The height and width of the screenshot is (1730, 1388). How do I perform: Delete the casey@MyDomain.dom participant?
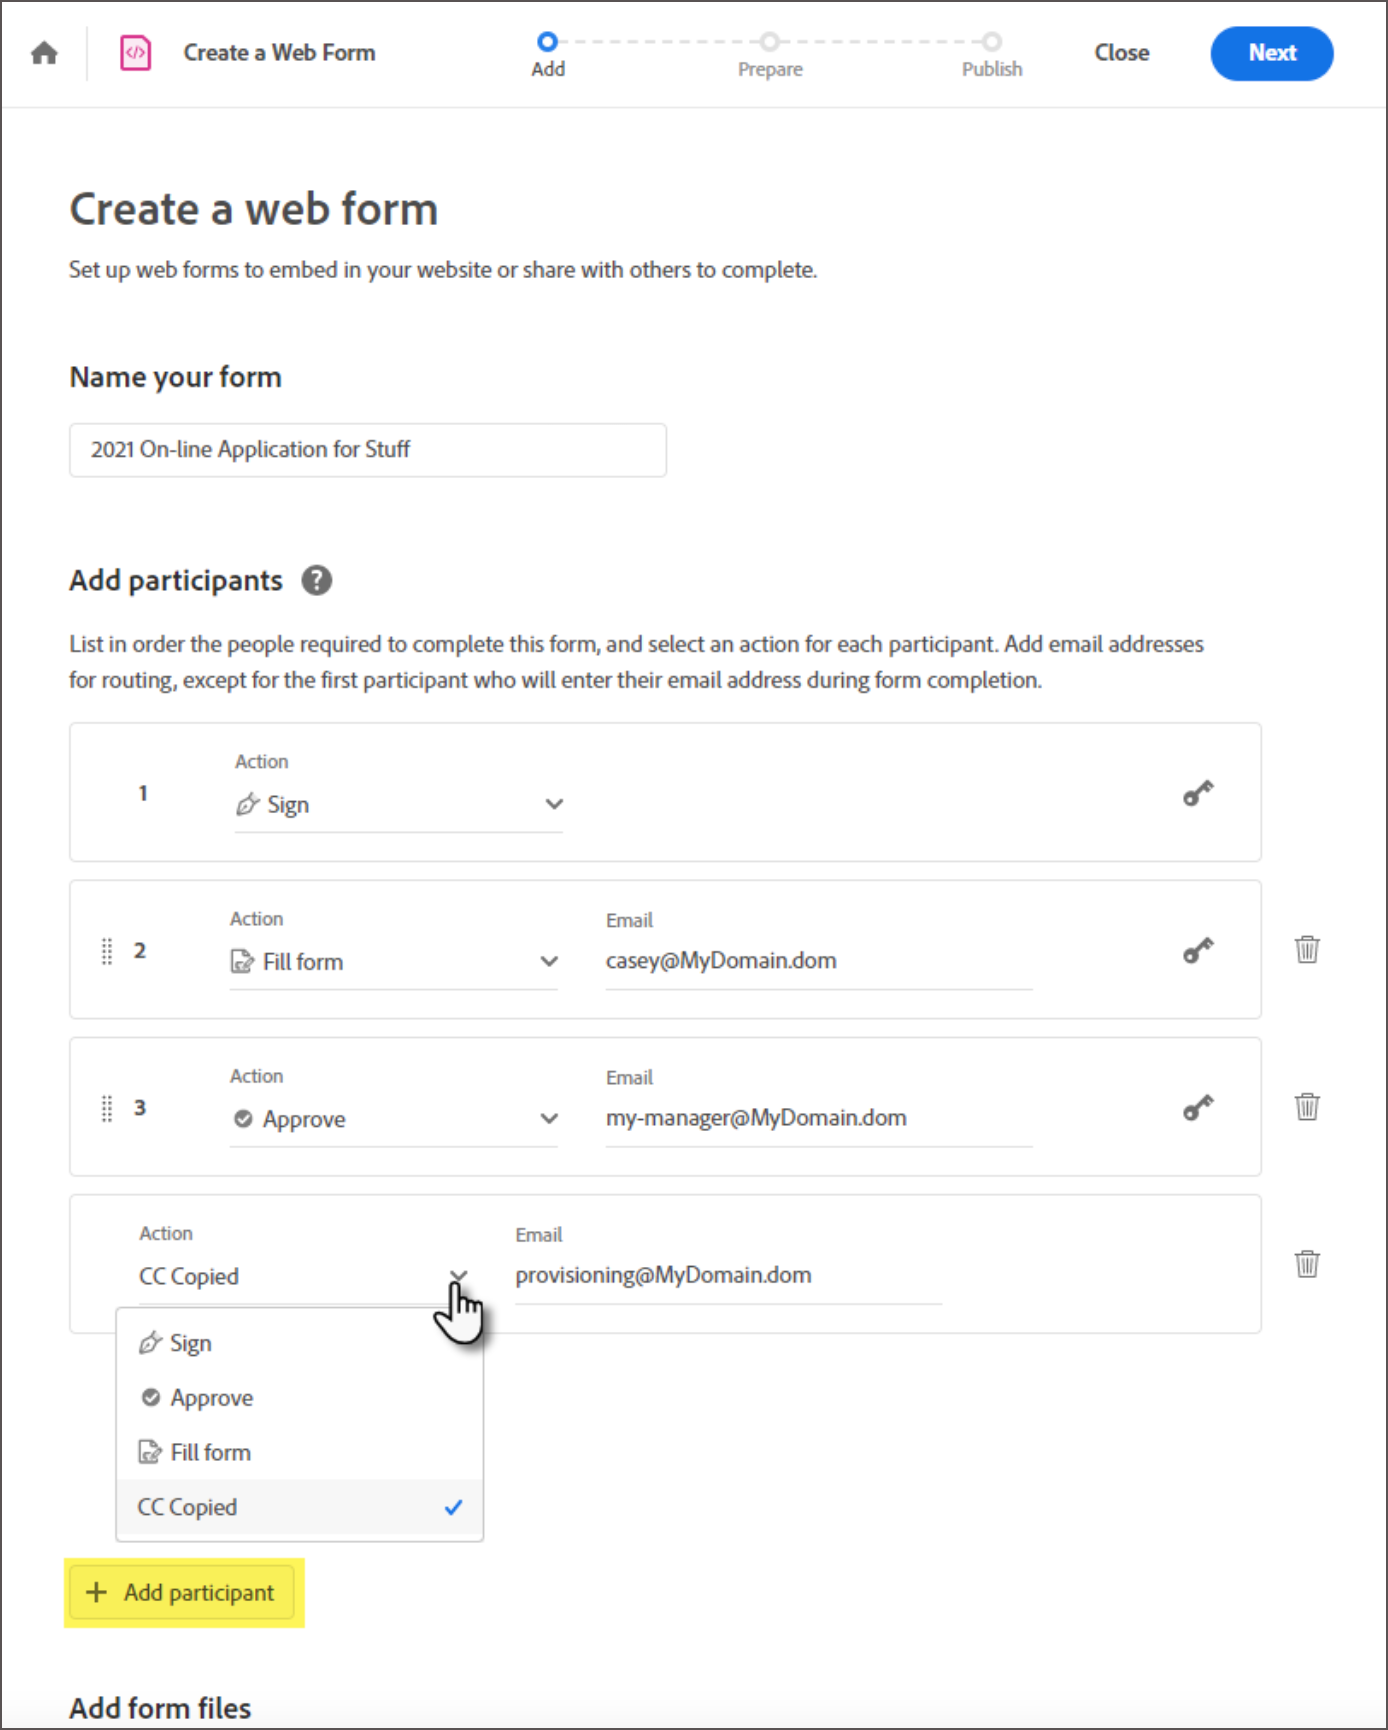tap(1307, 950)
